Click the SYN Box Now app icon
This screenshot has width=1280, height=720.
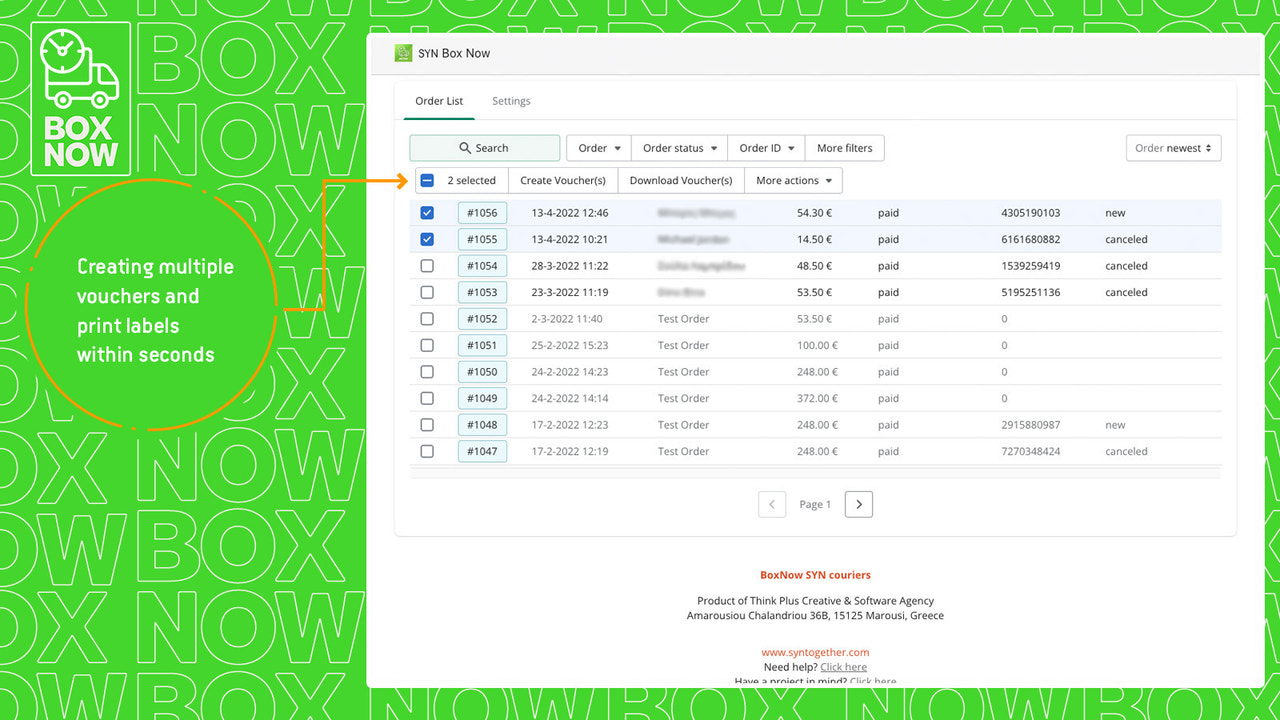pyautogui.click(x=403, y=53)
